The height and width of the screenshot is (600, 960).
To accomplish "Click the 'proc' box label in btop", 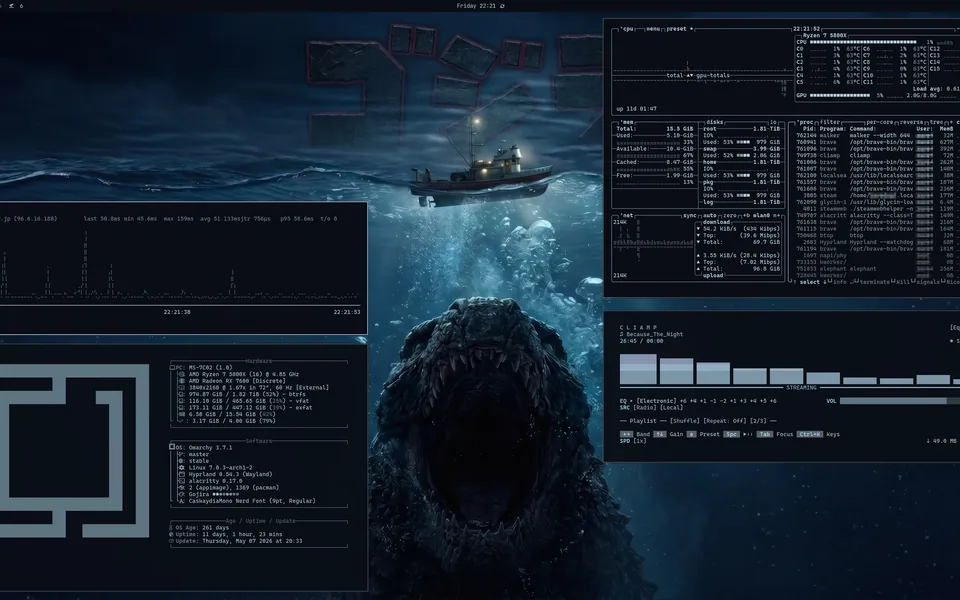I will point(806,122).
